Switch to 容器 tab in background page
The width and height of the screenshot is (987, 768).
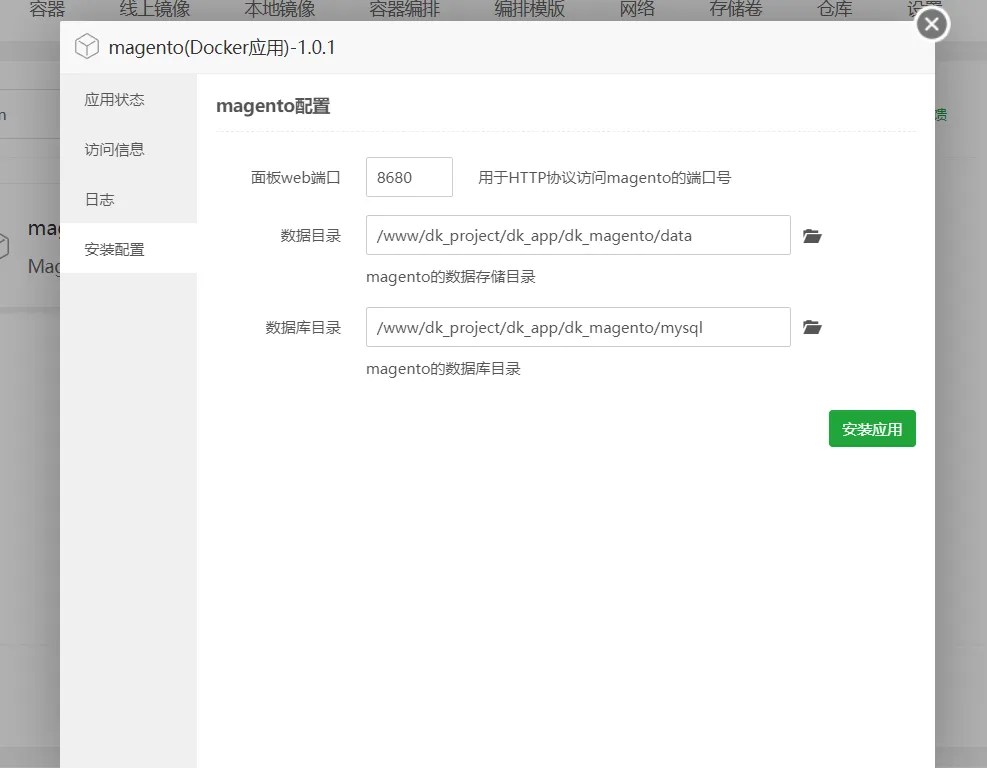click(47, 9)
